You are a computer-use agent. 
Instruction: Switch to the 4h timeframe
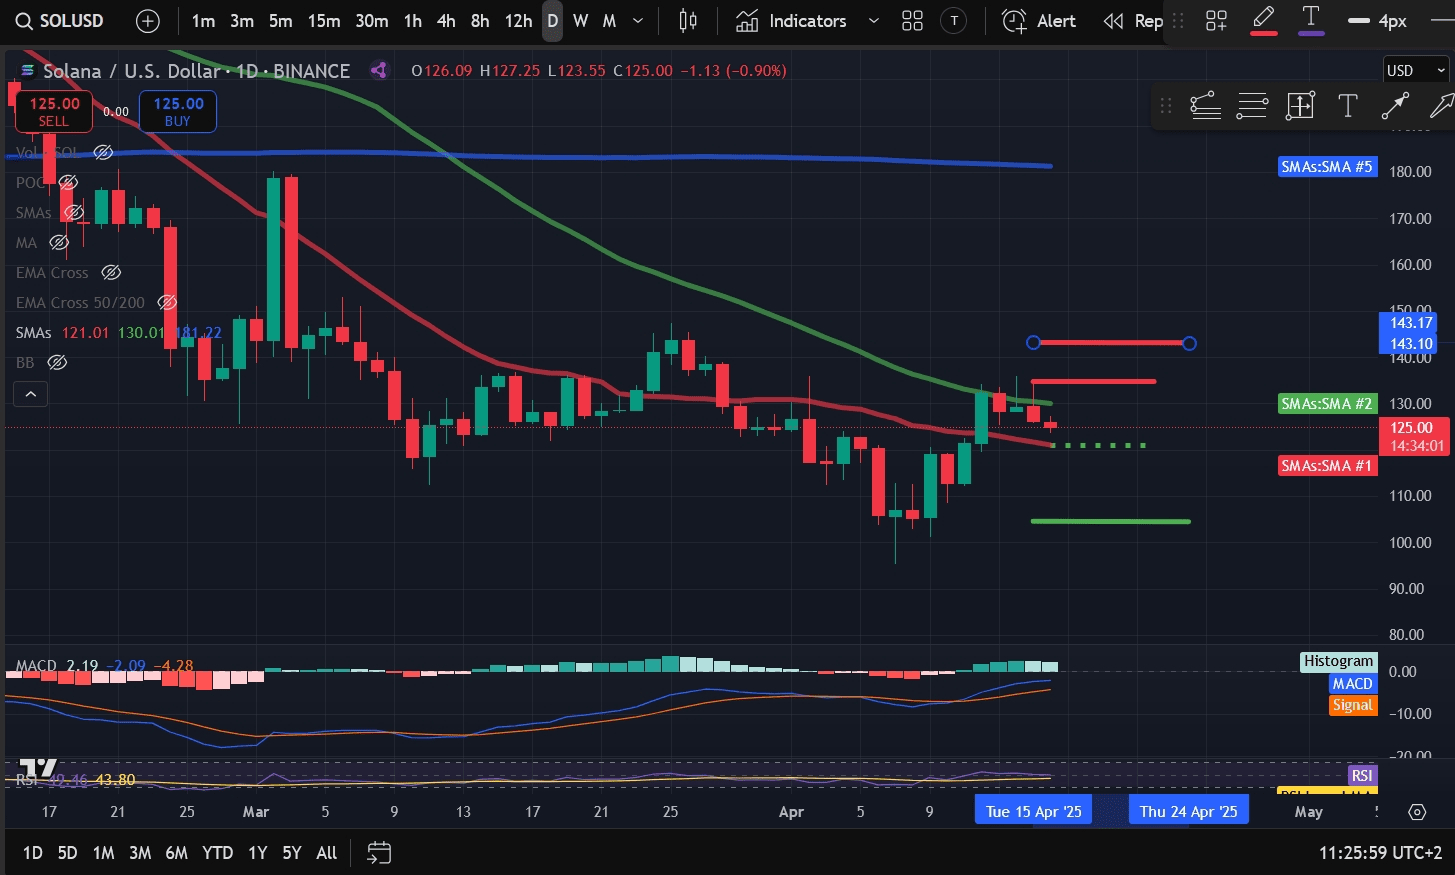[x=446, y=21]
